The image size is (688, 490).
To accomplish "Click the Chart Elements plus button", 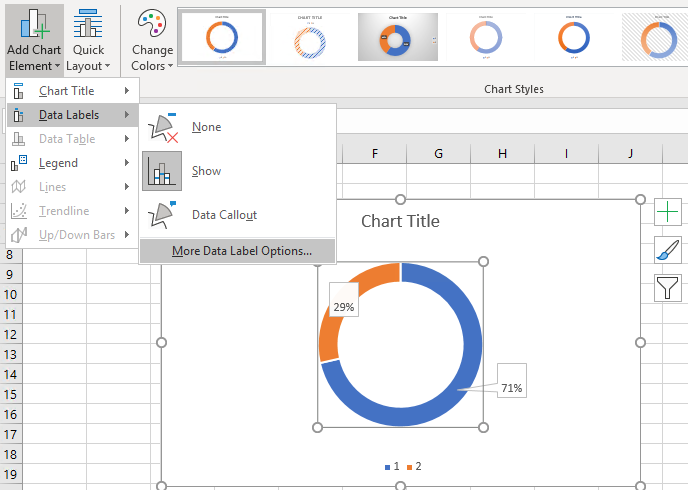I will coord(667,212).
